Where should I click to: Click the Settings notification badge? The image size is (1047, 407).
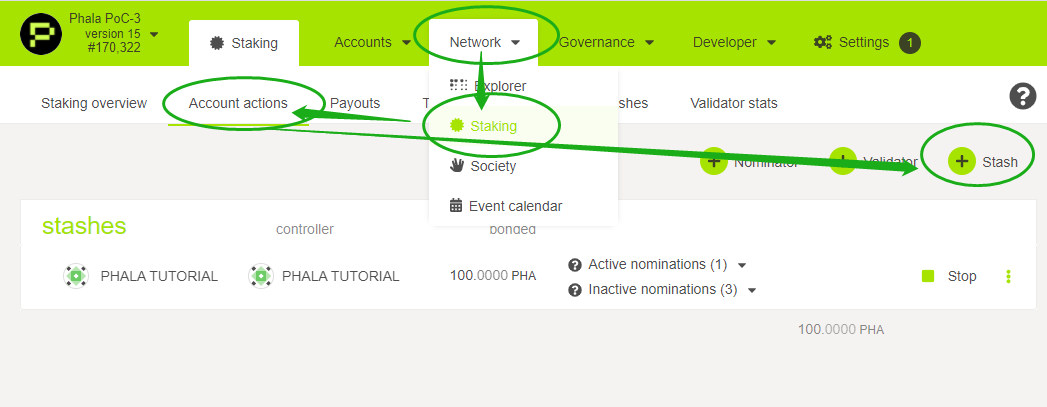[910, 42]
